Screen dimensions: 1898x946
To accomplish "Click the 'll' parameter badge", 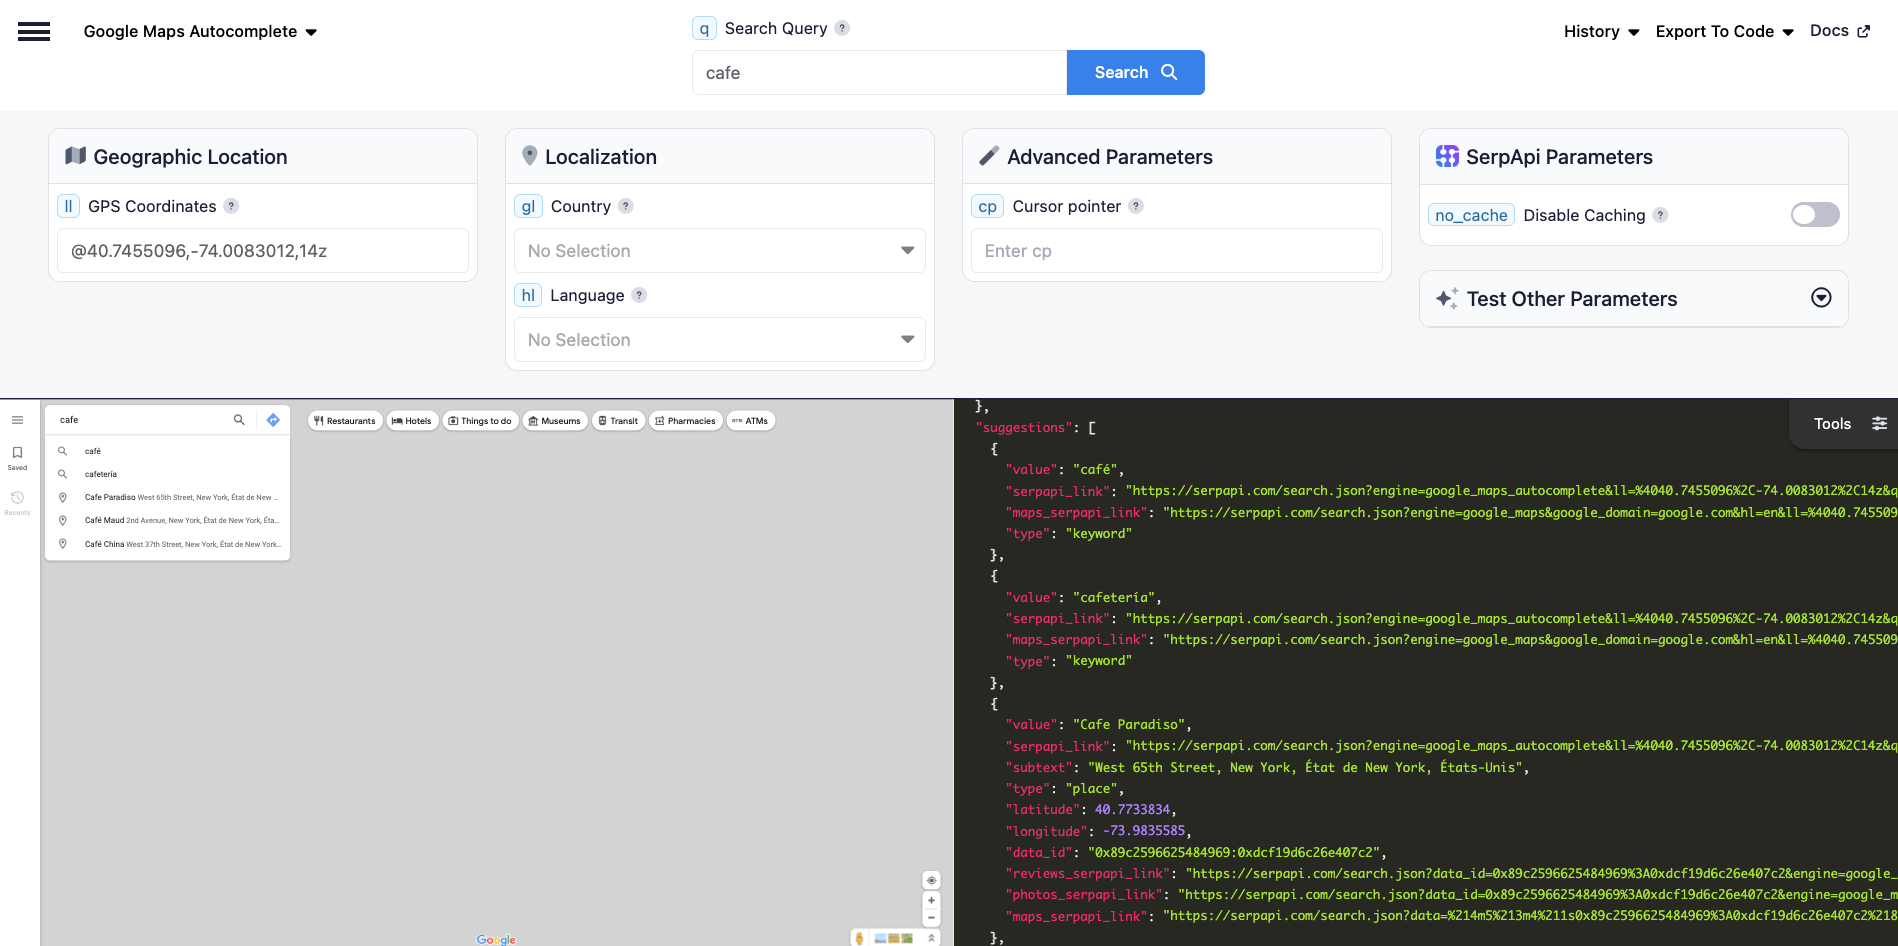I will [x=68, y=206].
